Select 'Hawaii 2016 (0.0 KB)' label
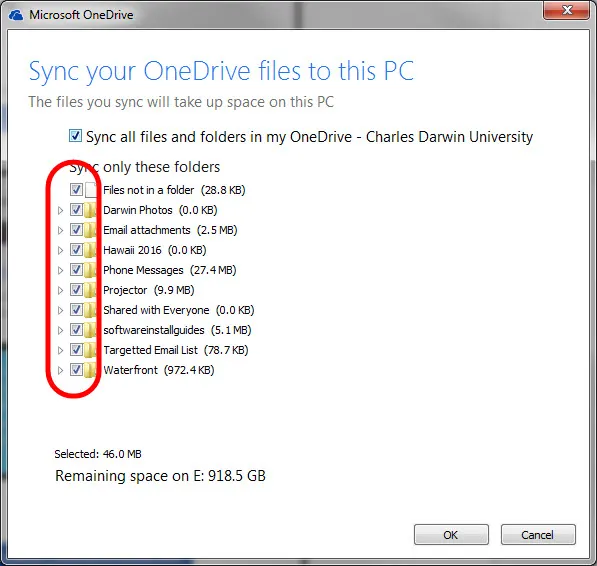 [x=155, y=250]
